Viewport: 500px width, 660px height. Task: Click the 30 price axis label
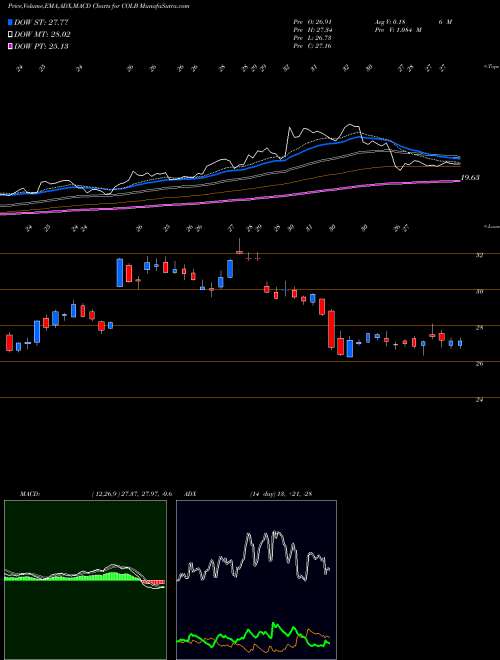point(479,291)
